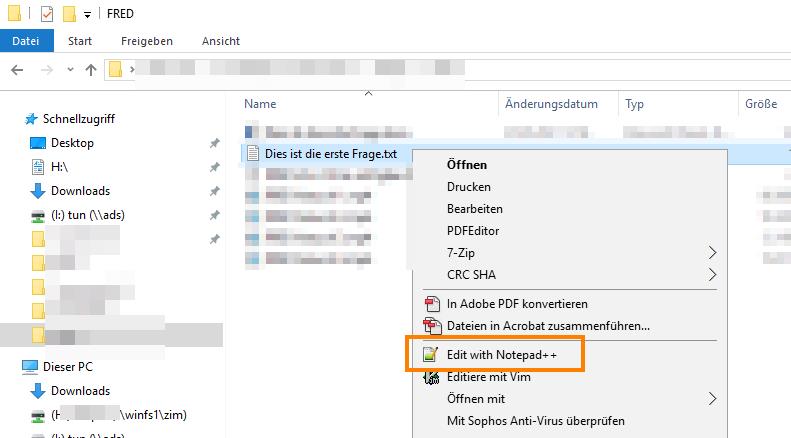Image resolution: width=791 pixels, height=438 pixels.
Task: Open Downloads under Dieser PC
Action: coord(80,391)
